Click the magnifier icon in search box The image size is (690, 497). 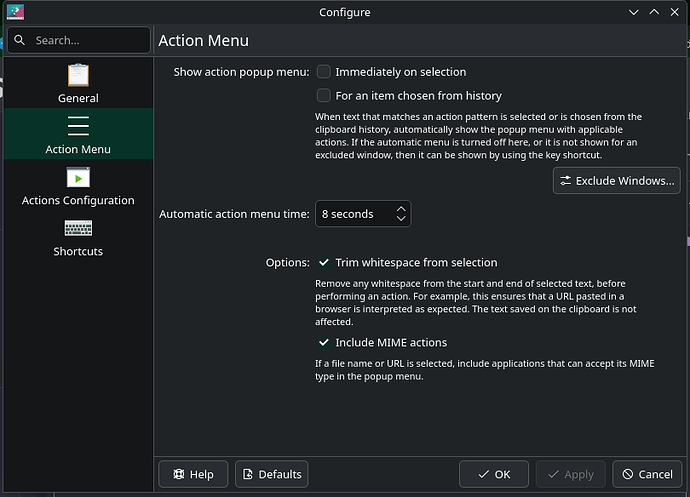click(x=20, y=41)
